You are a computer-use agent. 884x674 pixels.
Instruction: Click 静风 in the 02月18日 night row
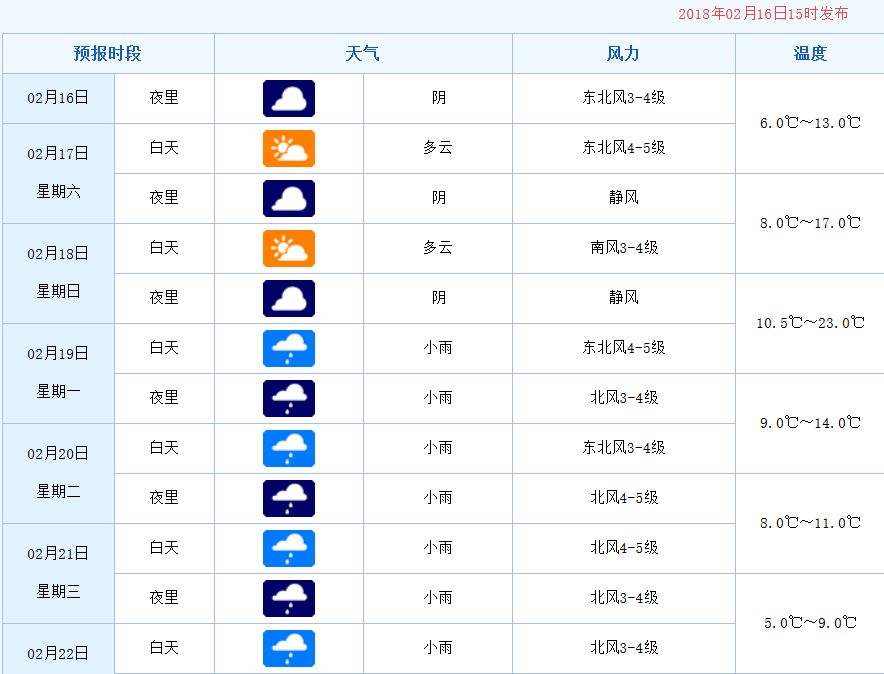point(624,297)
